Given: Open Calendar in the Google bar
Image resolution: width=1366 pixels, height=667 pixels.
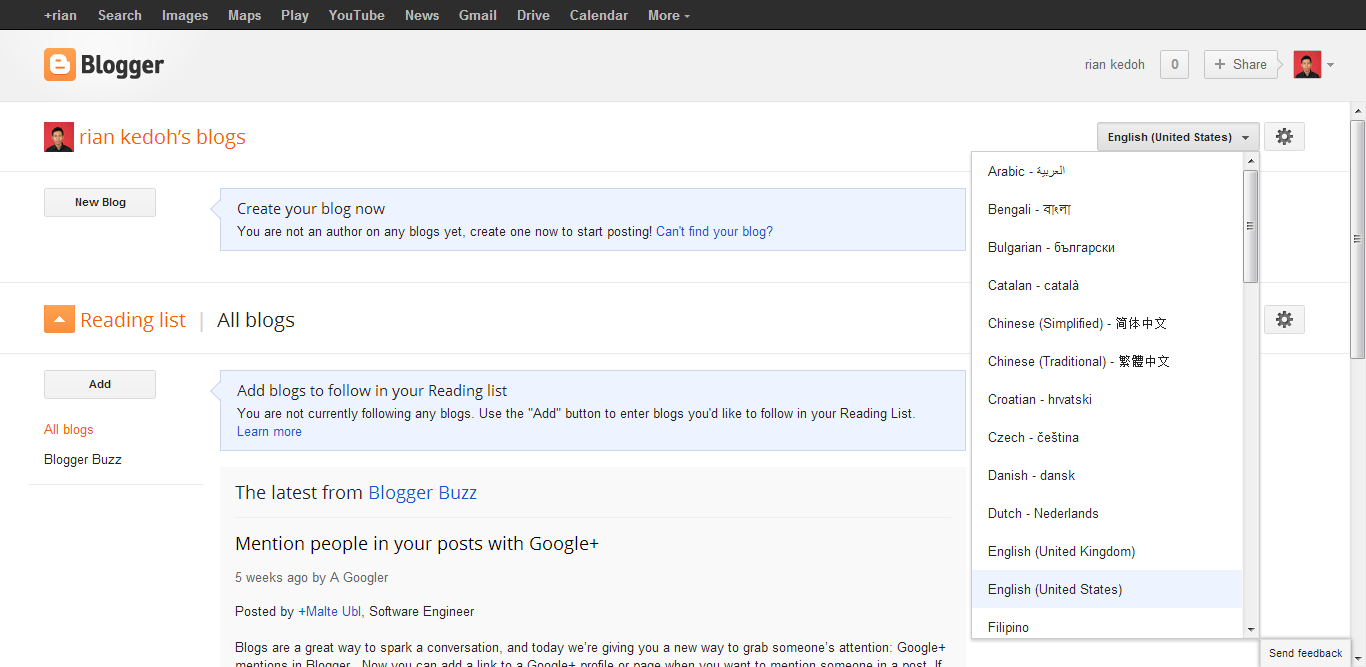Looking at the screenshot, I should coord(599,15).
